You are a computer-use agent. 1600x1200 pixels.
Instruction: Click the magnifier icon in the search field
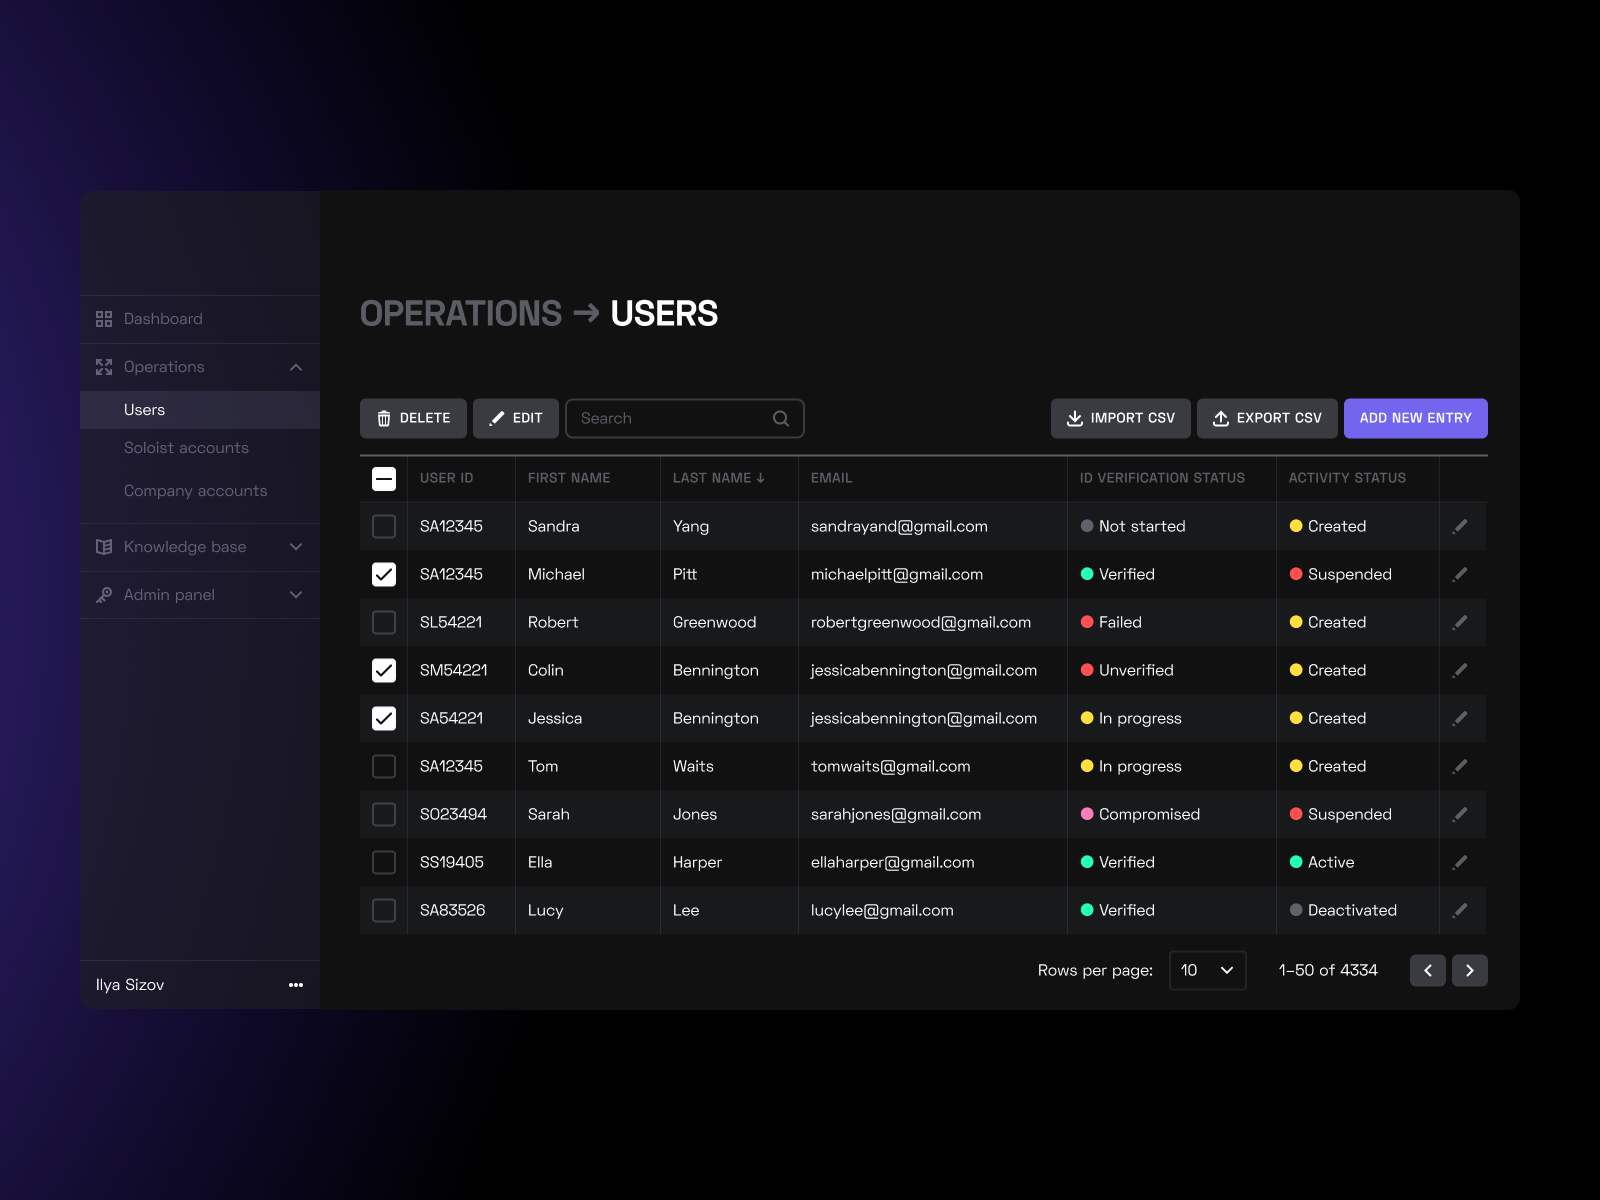pyautogui.click(x=780, y=418)
